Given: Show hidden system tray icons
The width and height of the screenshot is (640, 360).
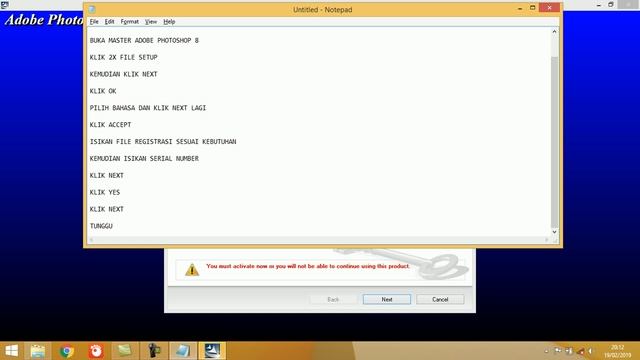Looking at the screenshot, I should click(x=547, y=351).
